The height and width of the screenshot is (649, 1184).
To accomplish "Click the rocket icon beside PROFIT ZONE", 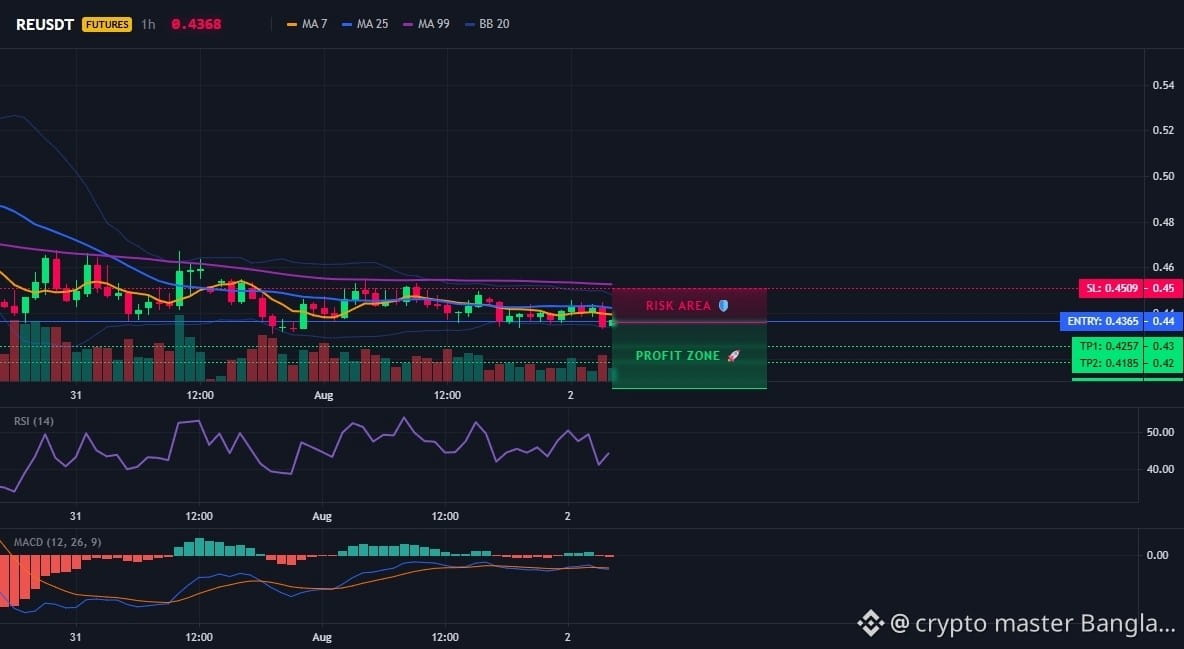I will tap(733, 356).
